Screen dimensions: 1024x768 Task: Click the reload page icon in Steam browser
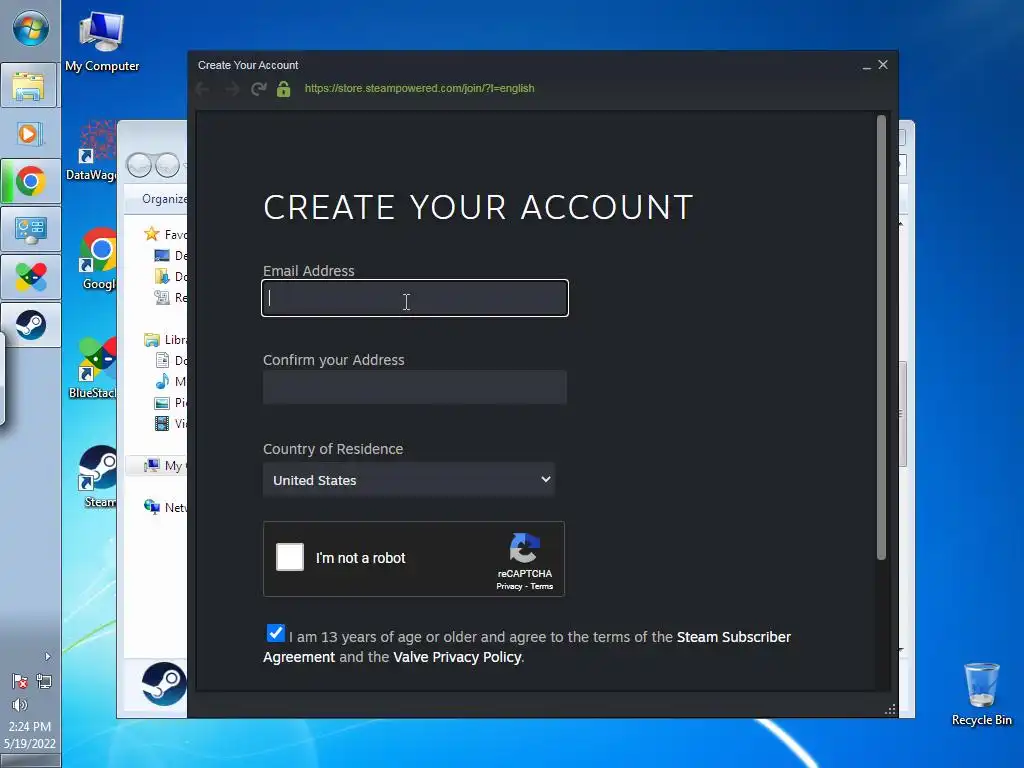[259, 89]
